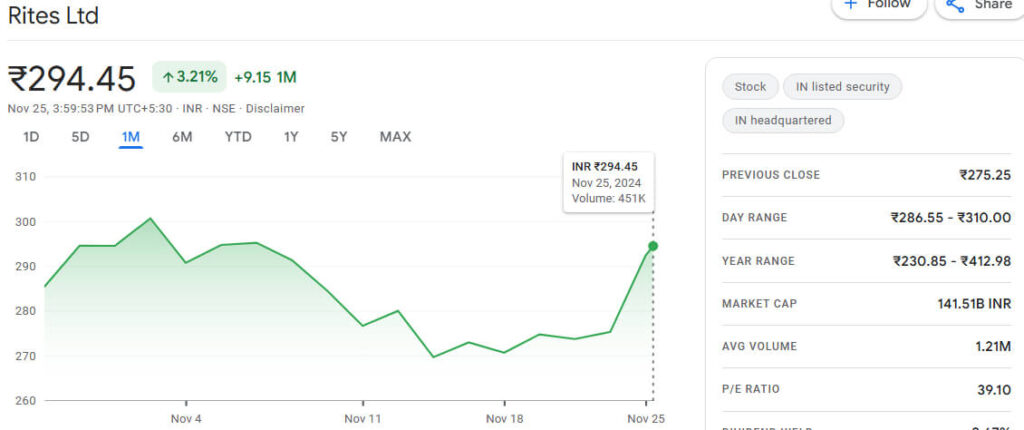Screen dimensions: 1024x430
Task: Click the Nov 18 axis label
Action: coord(504,419)
